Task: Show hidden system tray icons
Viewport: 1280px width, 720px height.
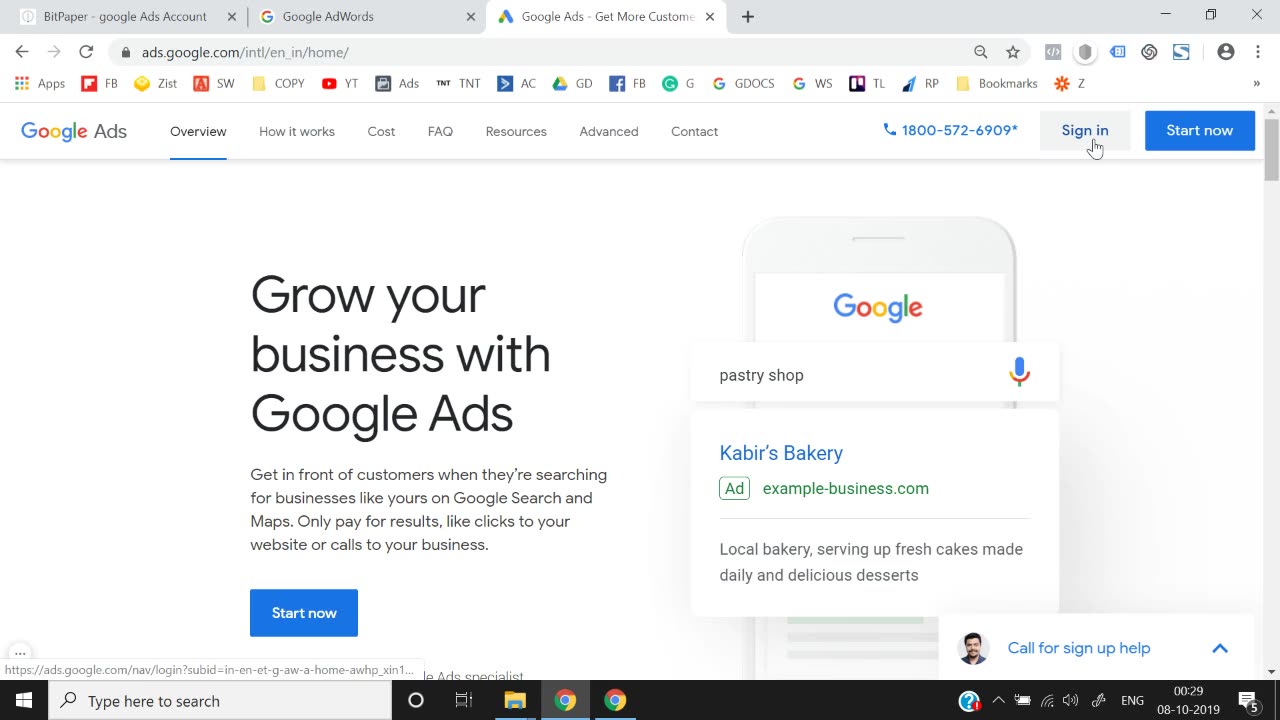Action: point(997,701)
